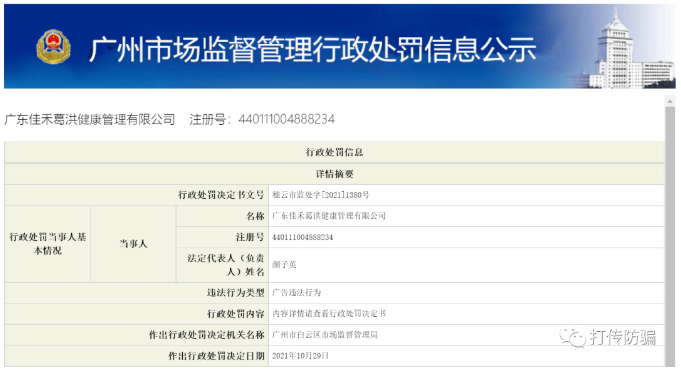Click the 注册号 value cell in table
Screen dimensions: 681x372
coord(466,237)
